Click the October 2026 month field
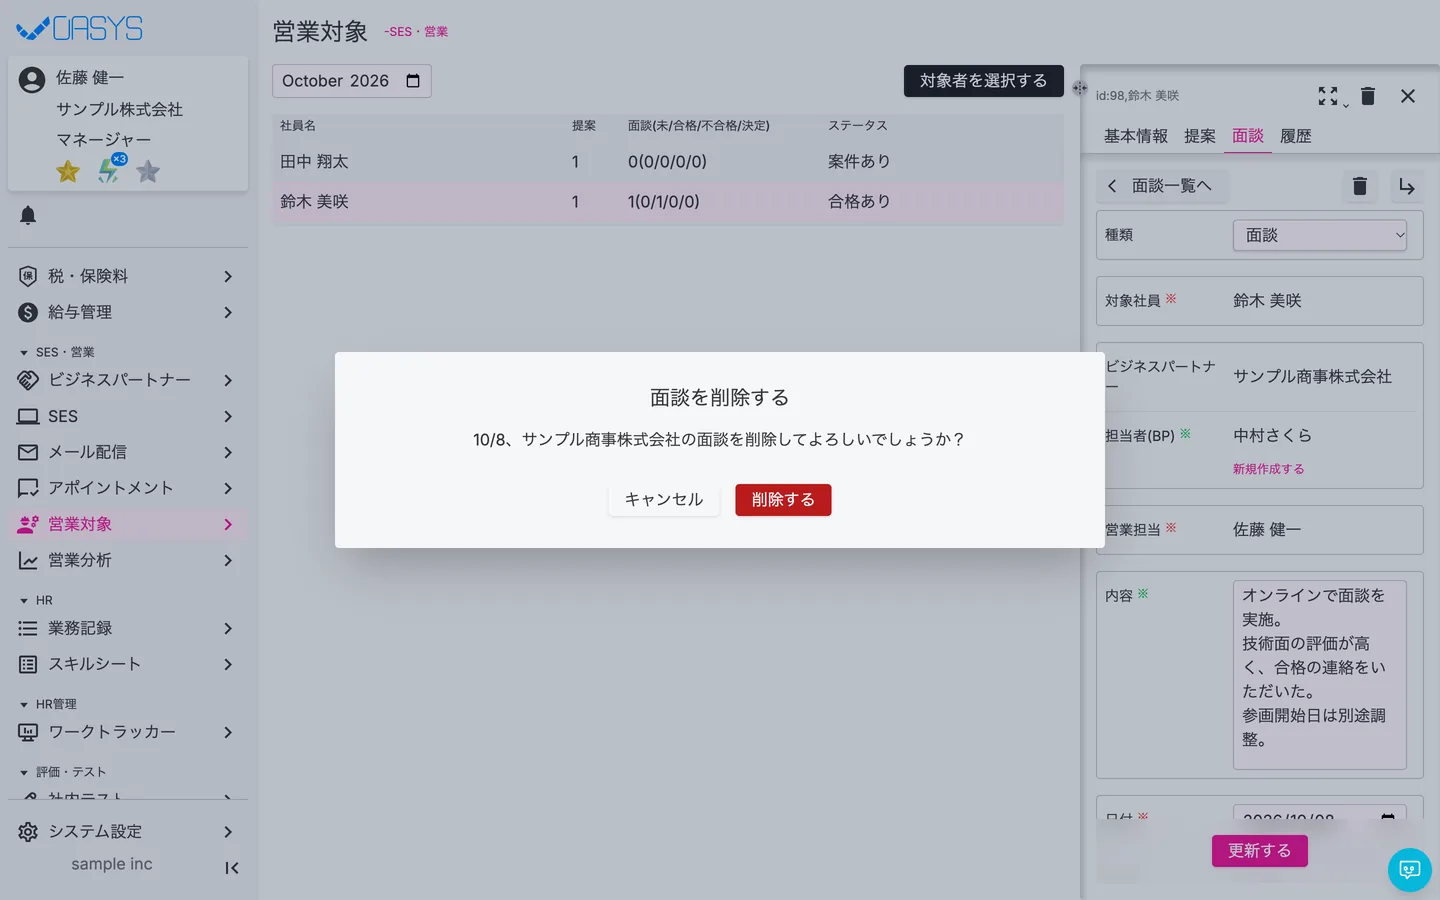The width and height of the screenshot is (1440, 900). click(x=352, y=81)
